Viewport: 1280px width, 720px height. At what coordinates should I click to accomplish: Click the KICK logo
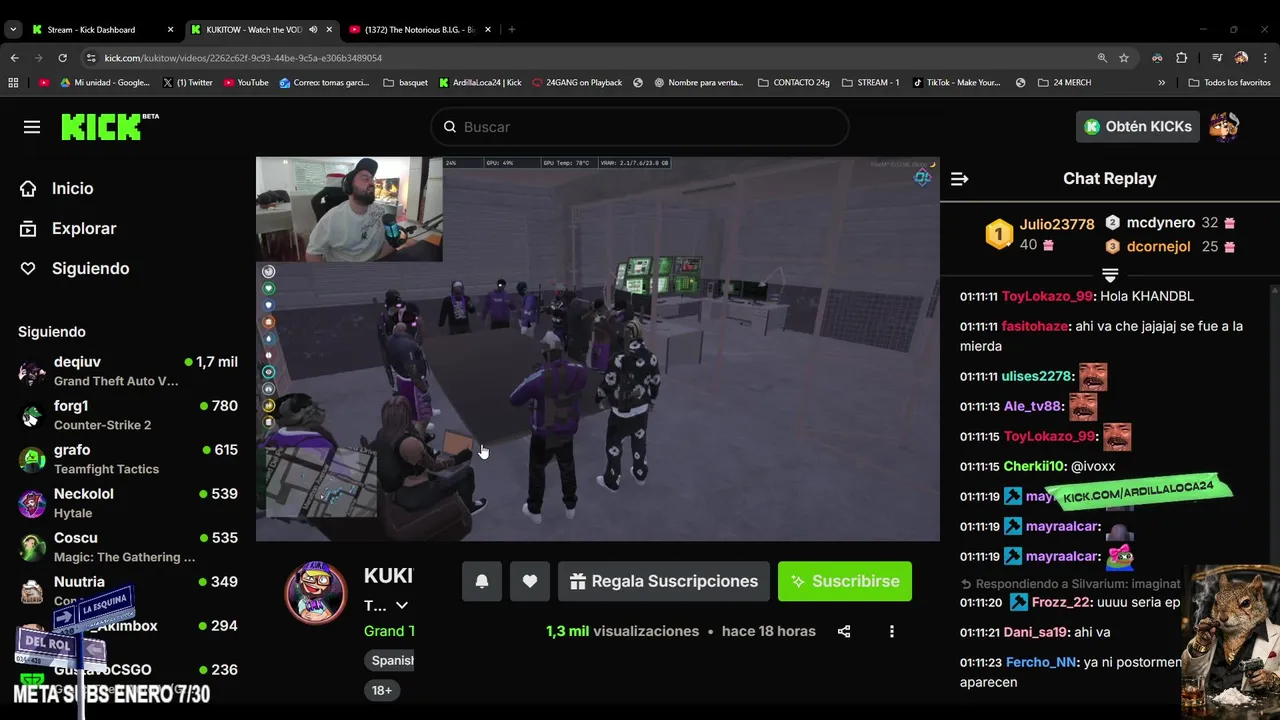point(109,127)
